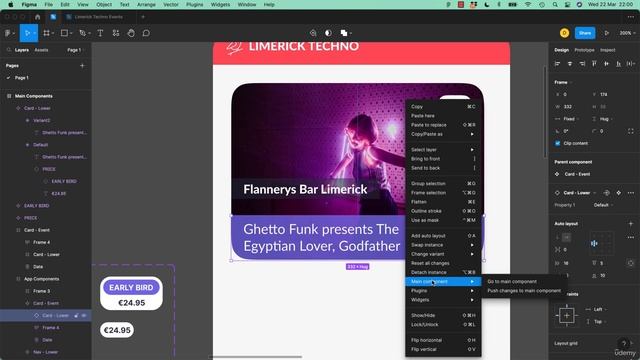Choose Flip horizontal in context menu
Screen dimensions: 640x360
tap(443, 340)
